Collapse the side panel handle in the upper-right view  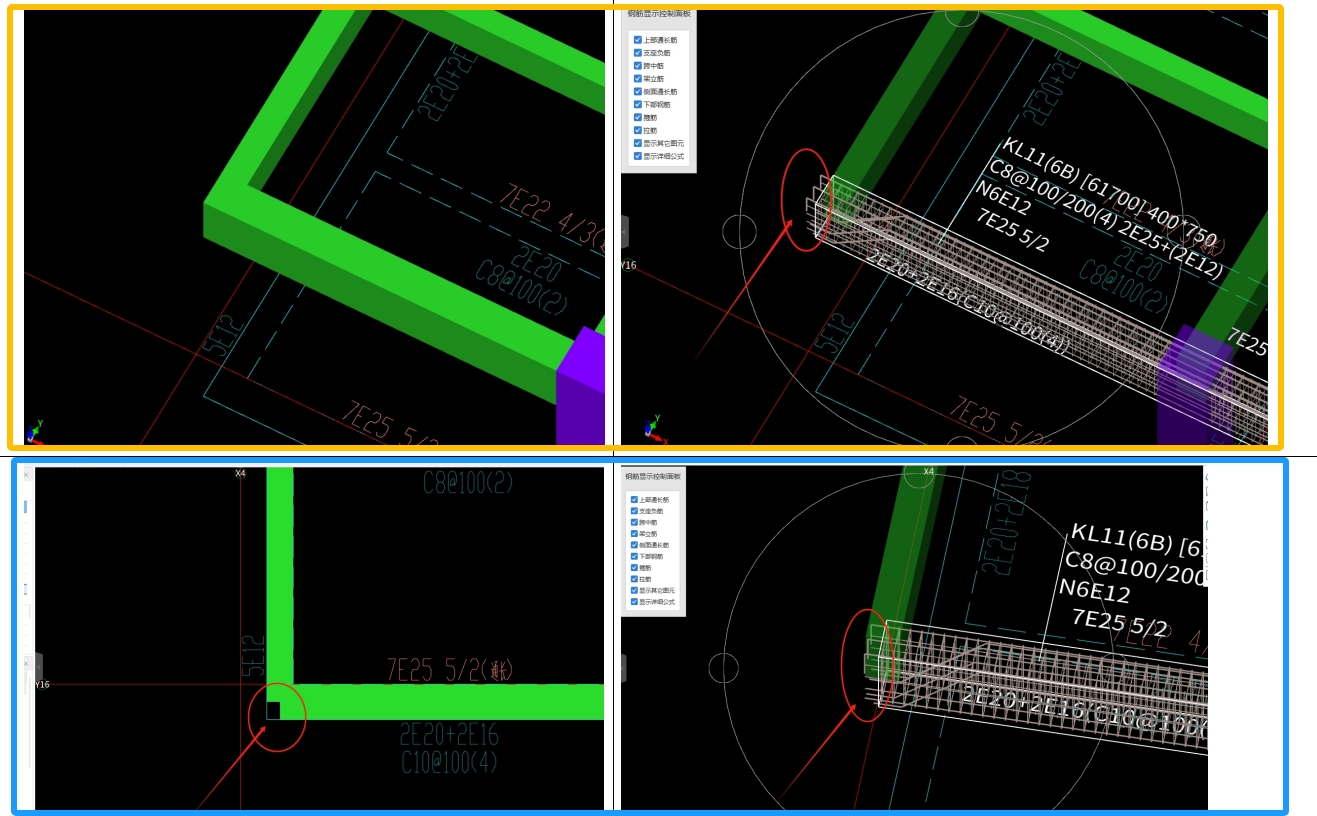pyautogui.click(x=625, y=231)
